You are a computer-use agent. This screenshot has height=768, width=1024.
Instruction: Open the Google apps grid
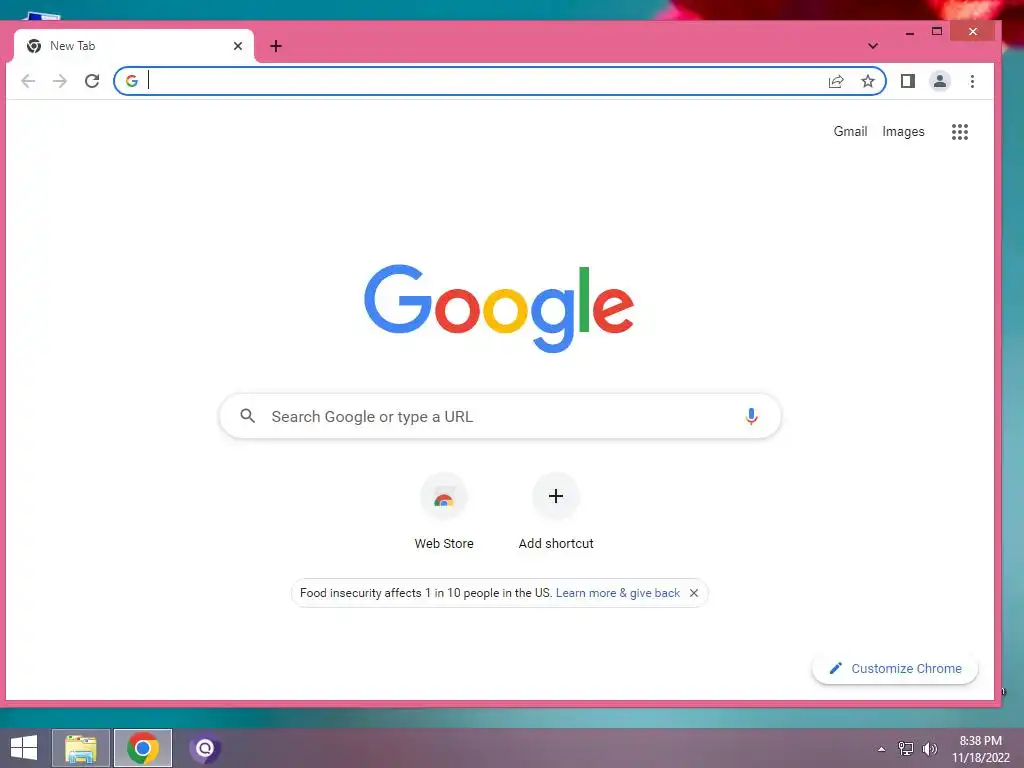[959, 132]
